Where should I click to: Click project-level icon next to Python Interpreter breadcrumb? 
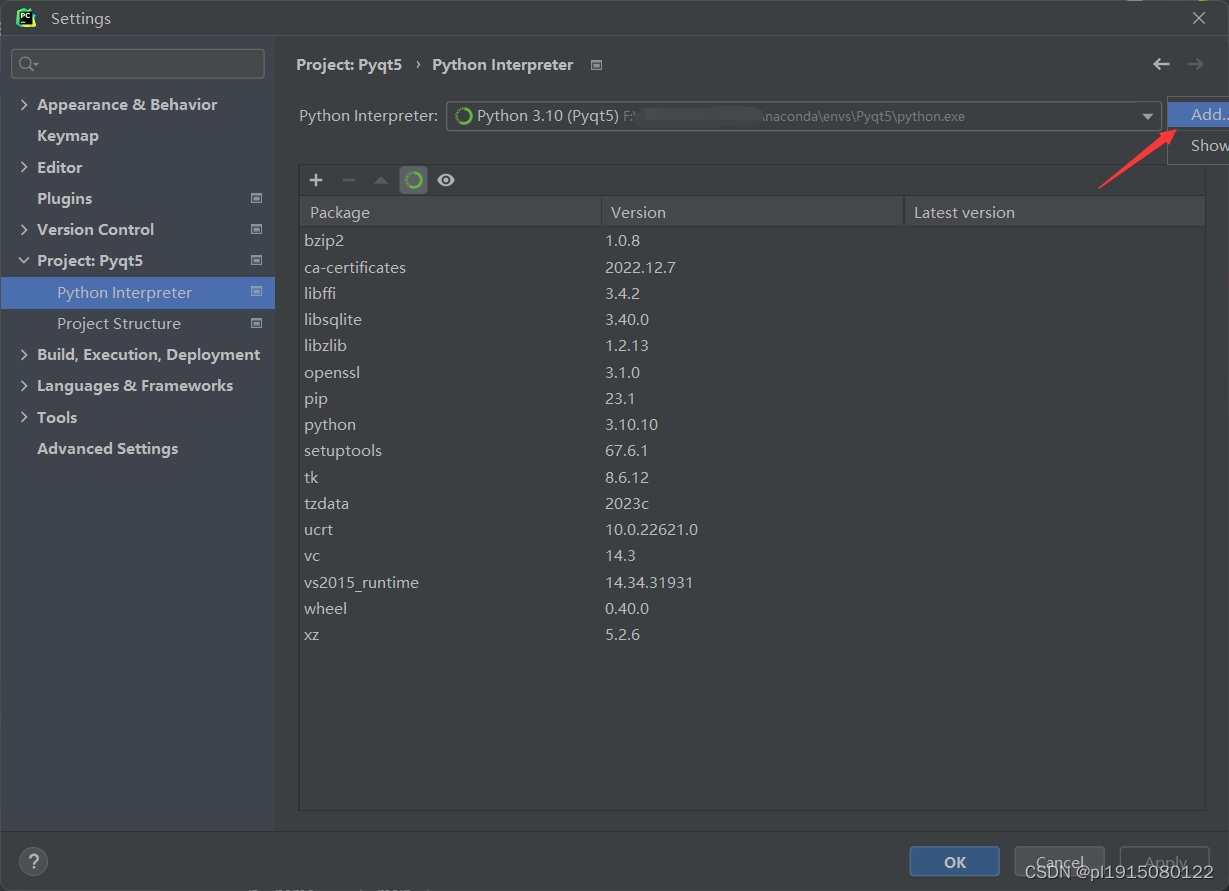tap(596, 65)
